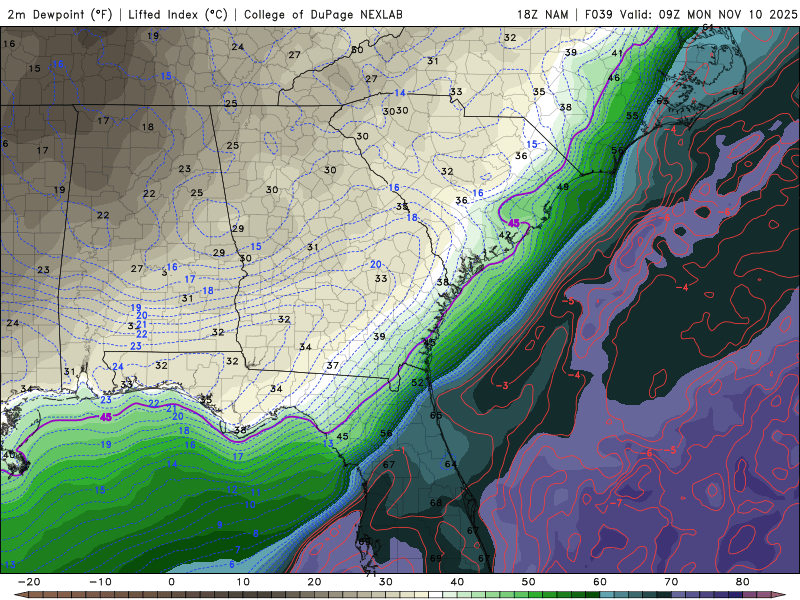800x600 pixels.
Task: Click the '40' label under the colorbar
Action: tap(457, 582)
